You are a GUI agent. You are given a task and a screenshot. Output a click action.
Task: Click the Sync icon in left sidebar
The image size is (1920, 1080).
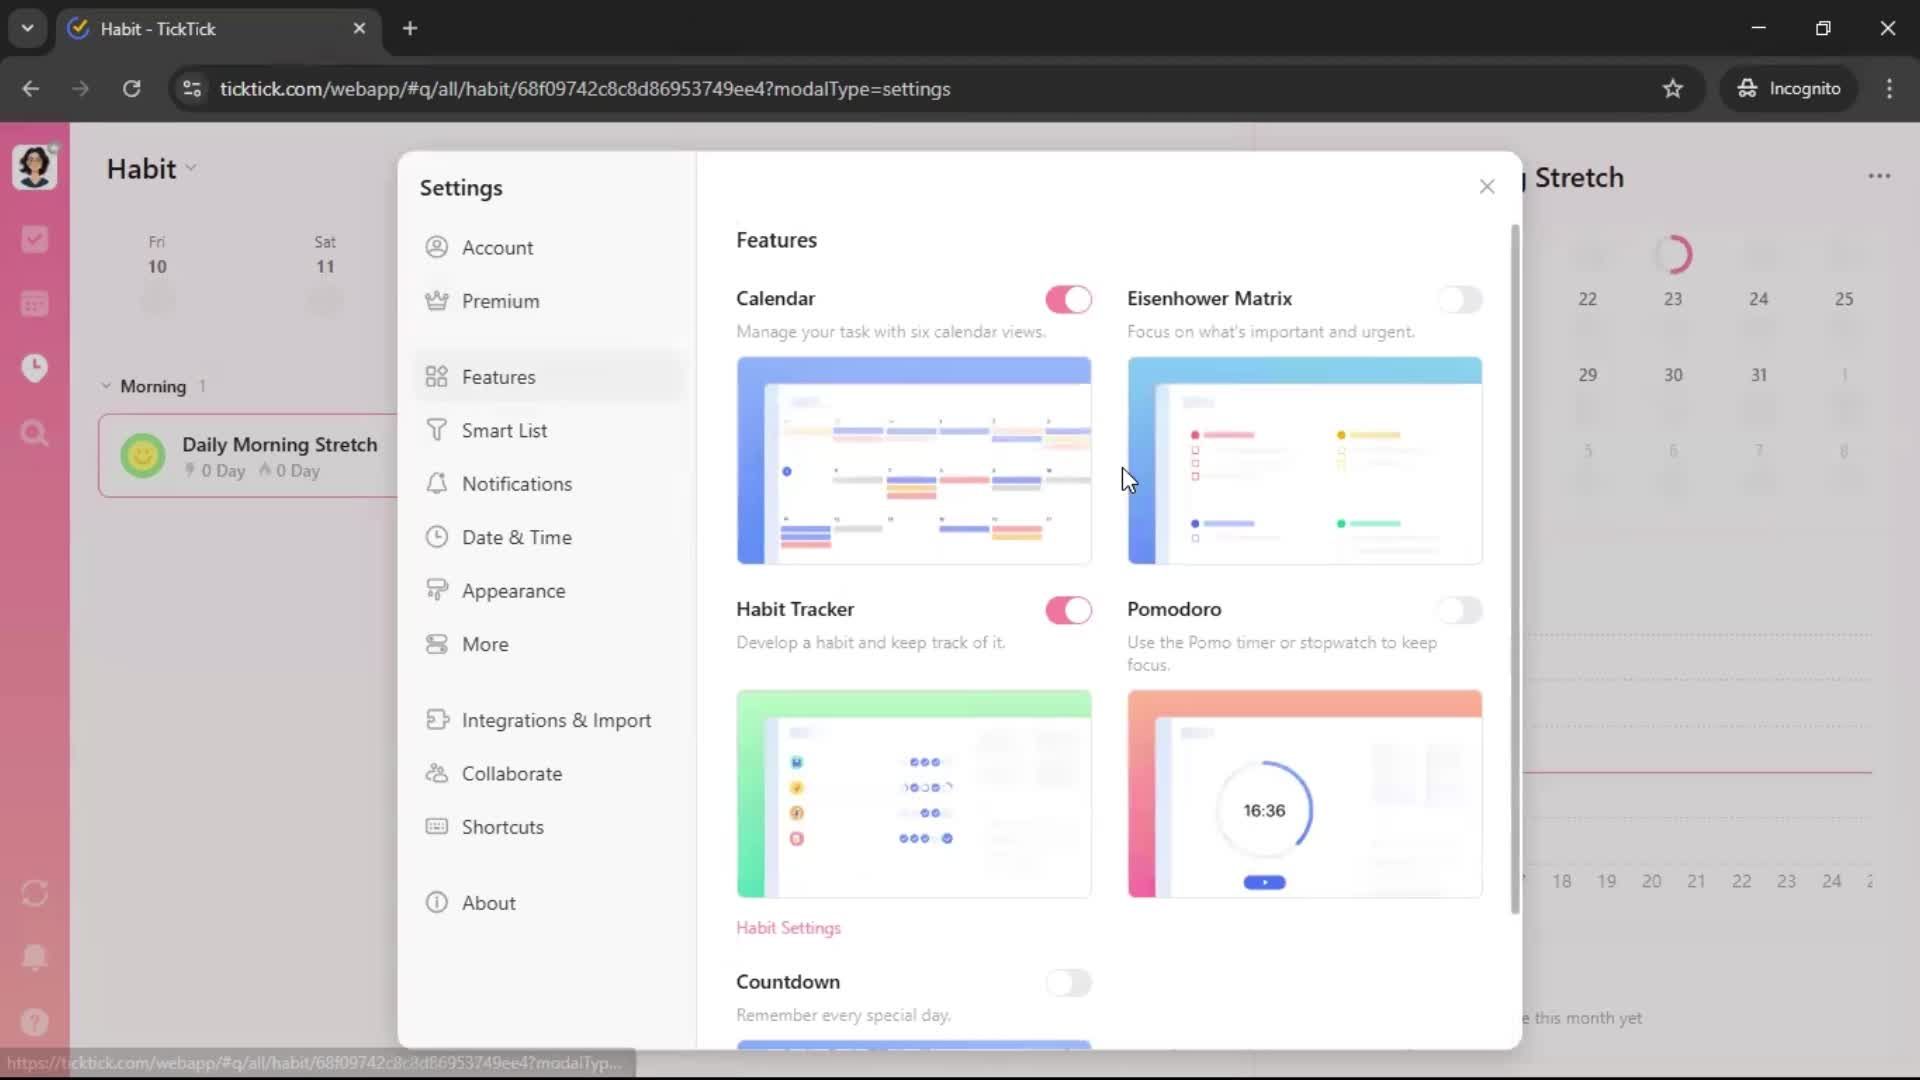35,893
